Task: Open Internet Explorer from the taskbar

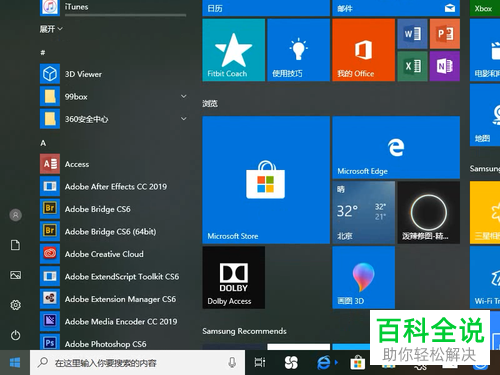Action: click(324, 362)
